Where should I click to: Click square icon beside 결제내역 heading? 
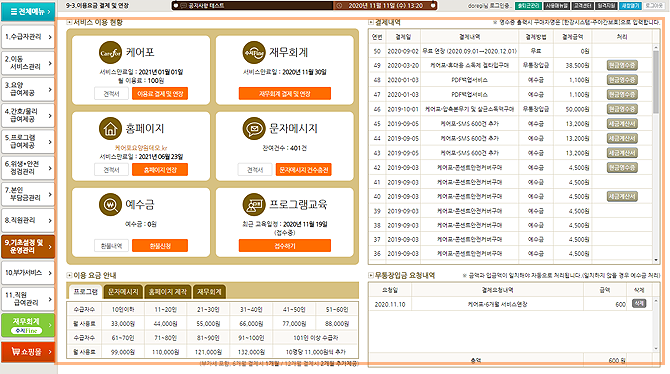click(x=371, y=22)
